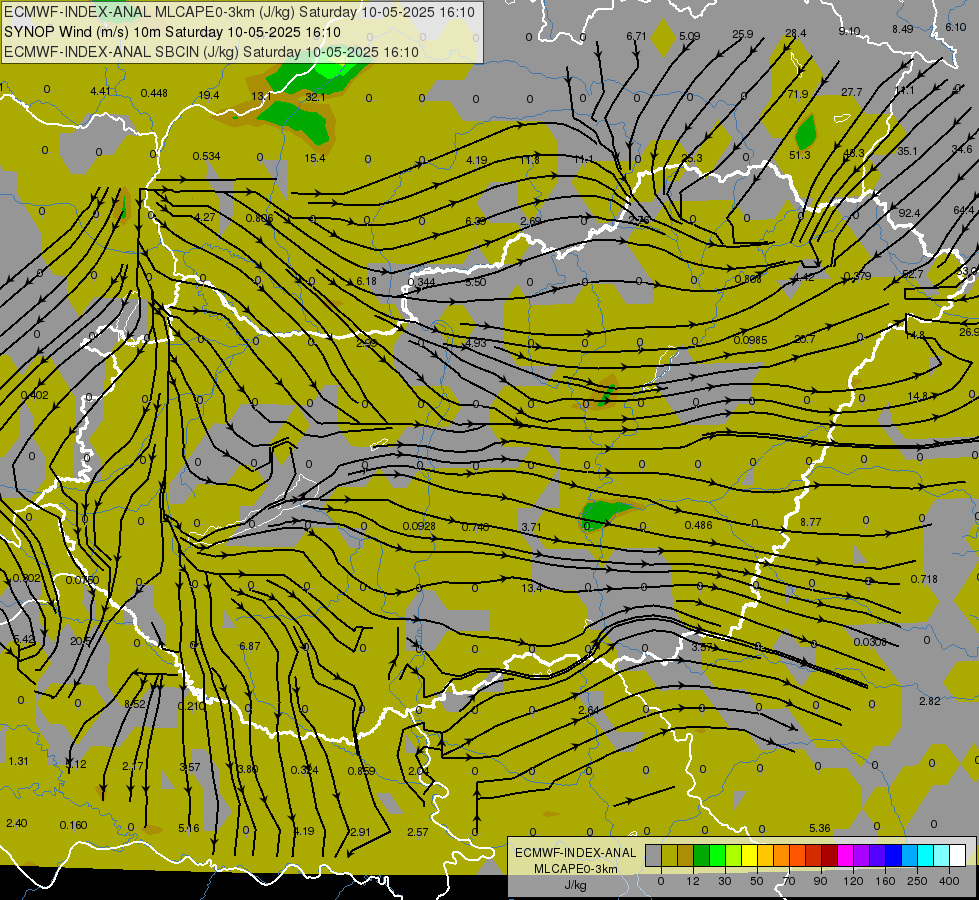Pick the pure yellow legend swatch
This screenshot has width=979, height=900.
coord(749,855)
